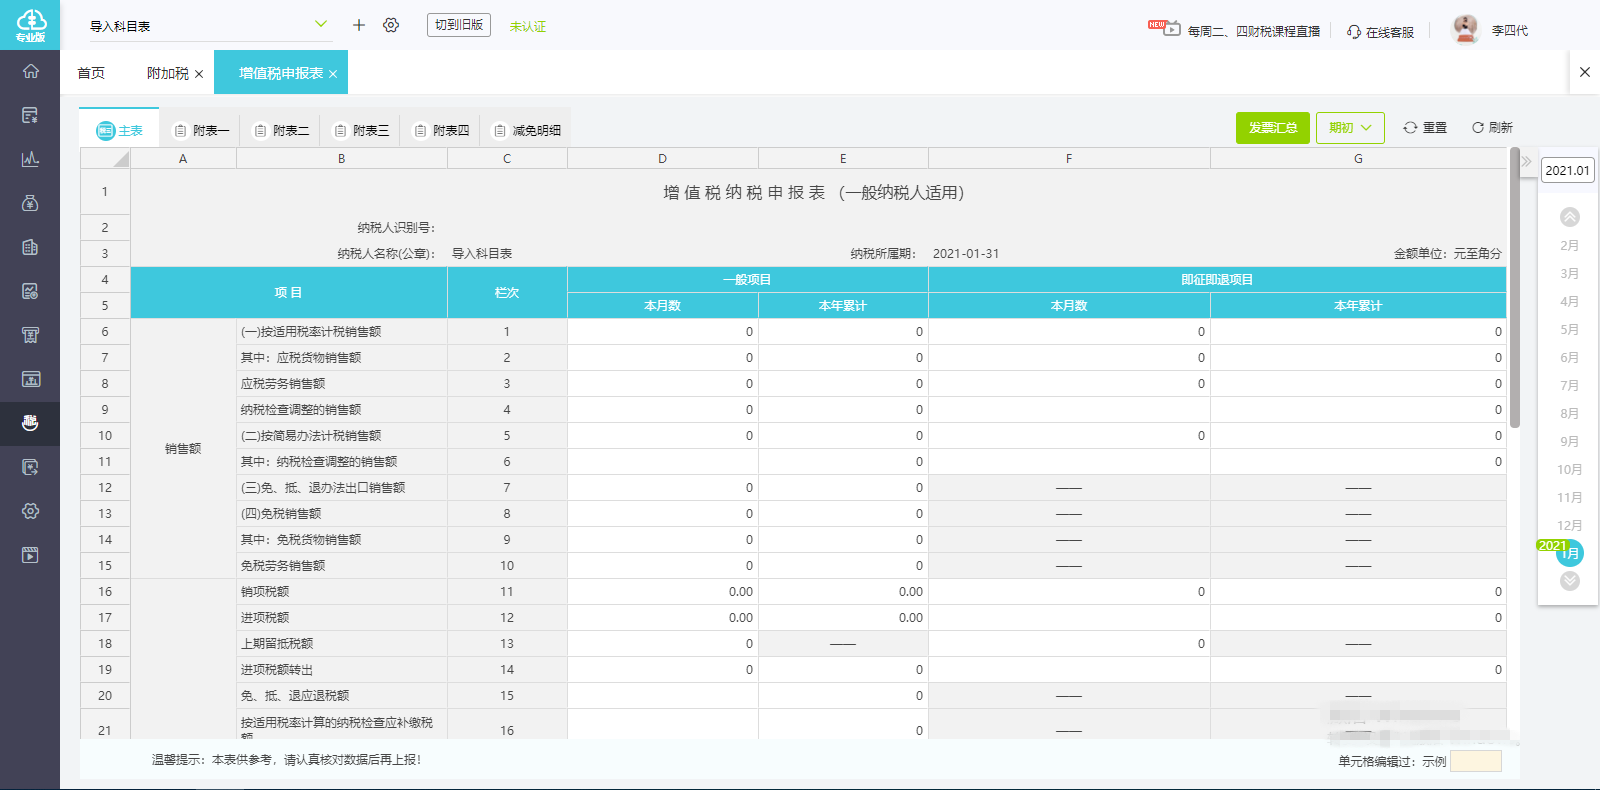
Task: Collapse the month side panel via the double chevron
Action: [x=1526, y=161]
